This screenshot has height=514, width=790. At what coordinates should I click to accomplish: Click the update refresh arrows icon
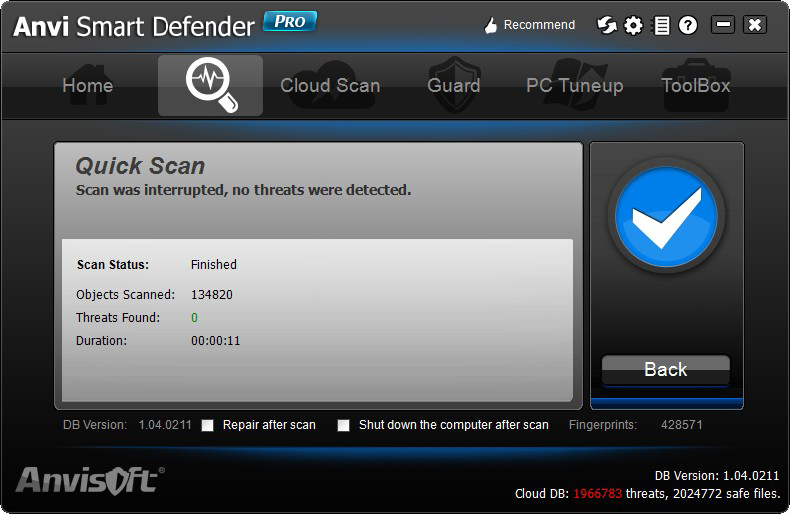607,25
